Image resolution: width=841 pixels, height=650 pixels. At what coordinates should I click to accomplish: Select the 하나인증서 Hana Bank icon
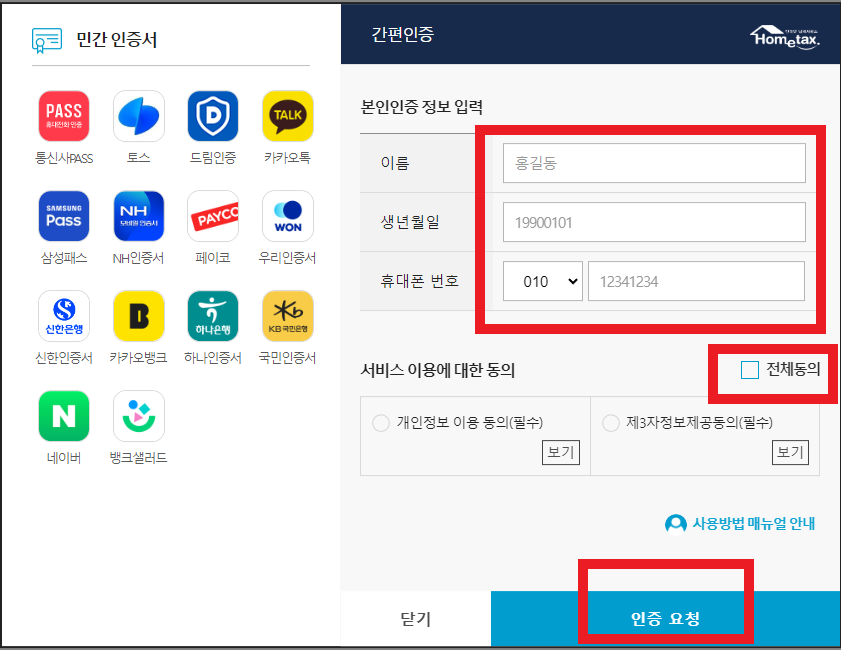click(213, 316)
